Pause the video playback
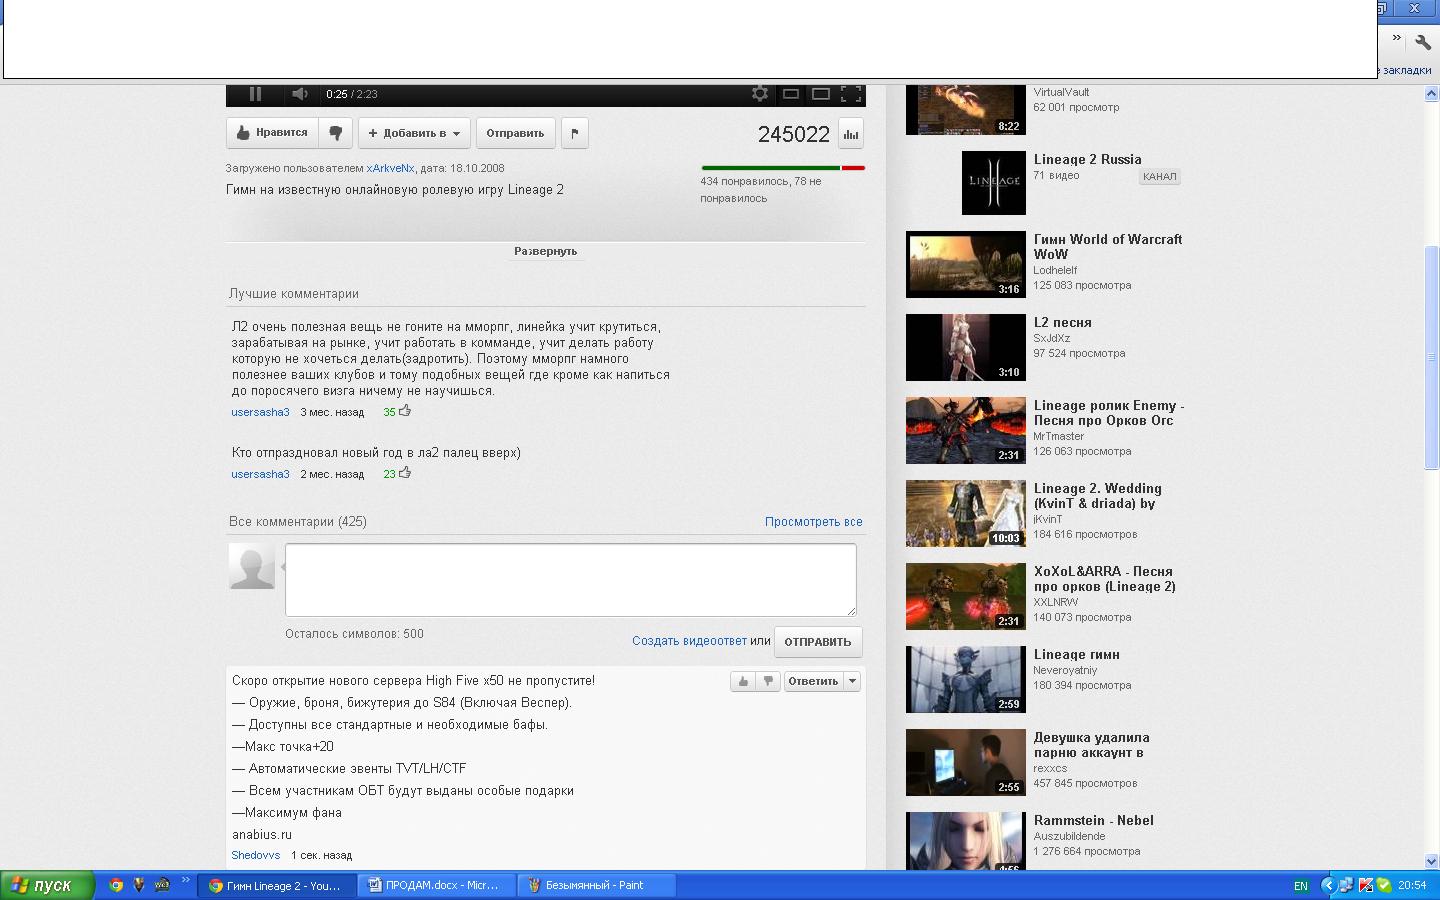 255,94
